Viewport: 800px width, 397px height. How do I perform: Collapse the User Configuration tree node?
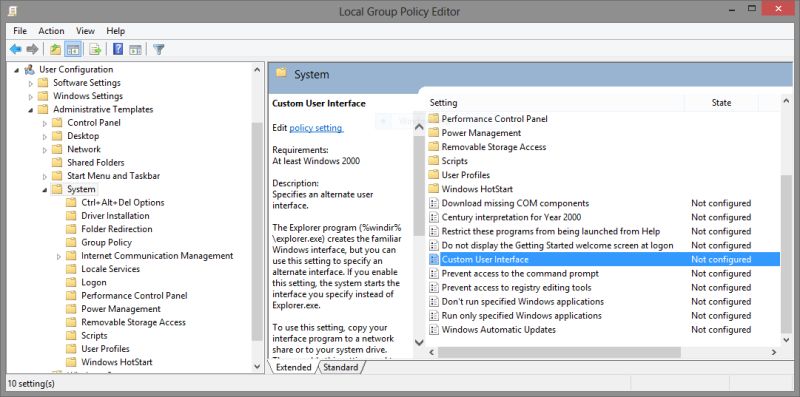coord(17,70)
